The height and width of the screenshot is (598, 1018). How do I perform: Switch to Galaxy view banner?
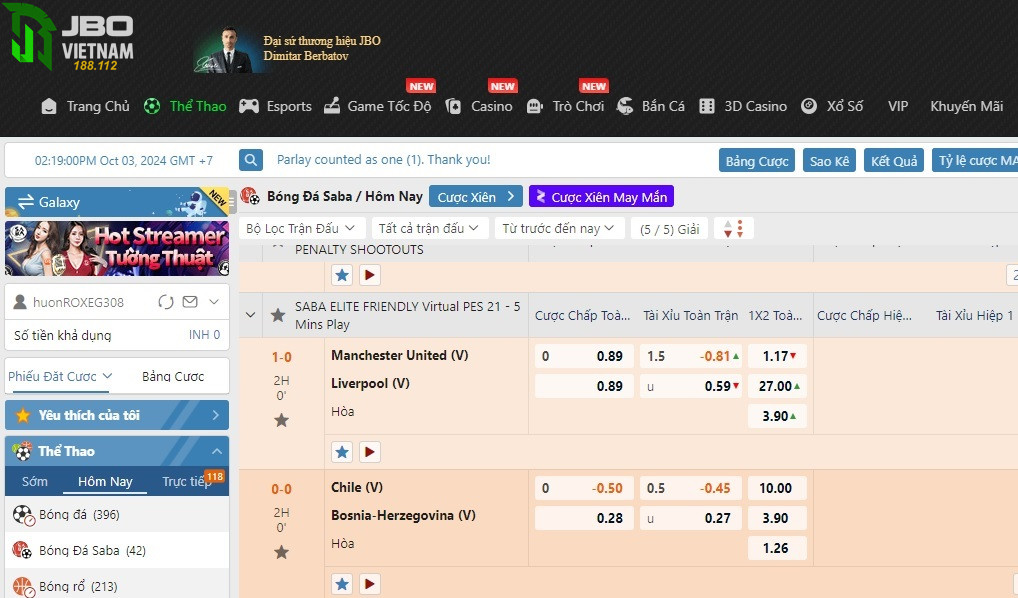117,202
